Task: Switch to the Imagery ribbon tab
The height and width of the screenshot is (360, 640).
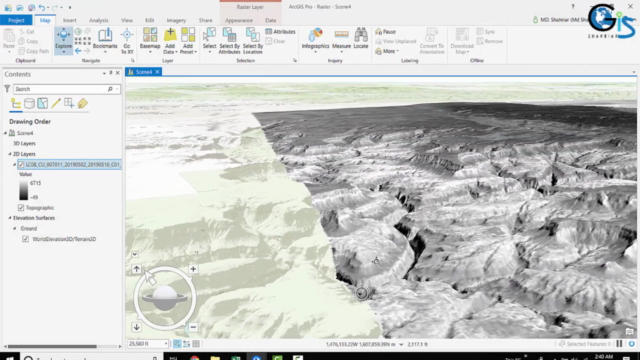Action: 176,20
